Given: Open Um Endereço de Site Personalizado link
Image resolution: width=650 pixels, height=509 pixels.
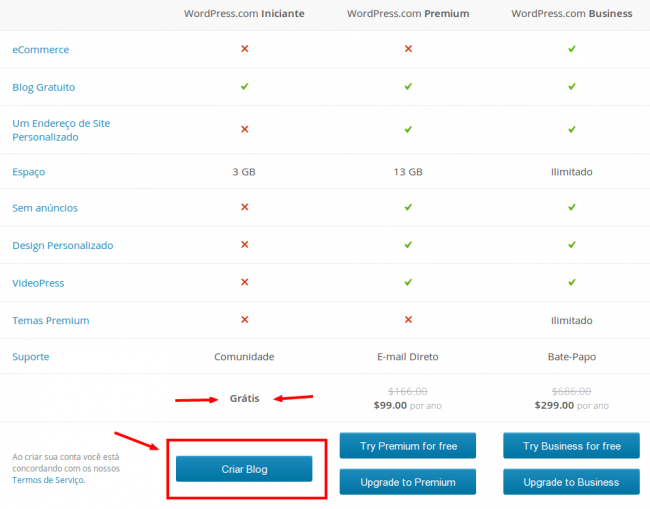Looking at the screenshot, I should pos(61,130).
